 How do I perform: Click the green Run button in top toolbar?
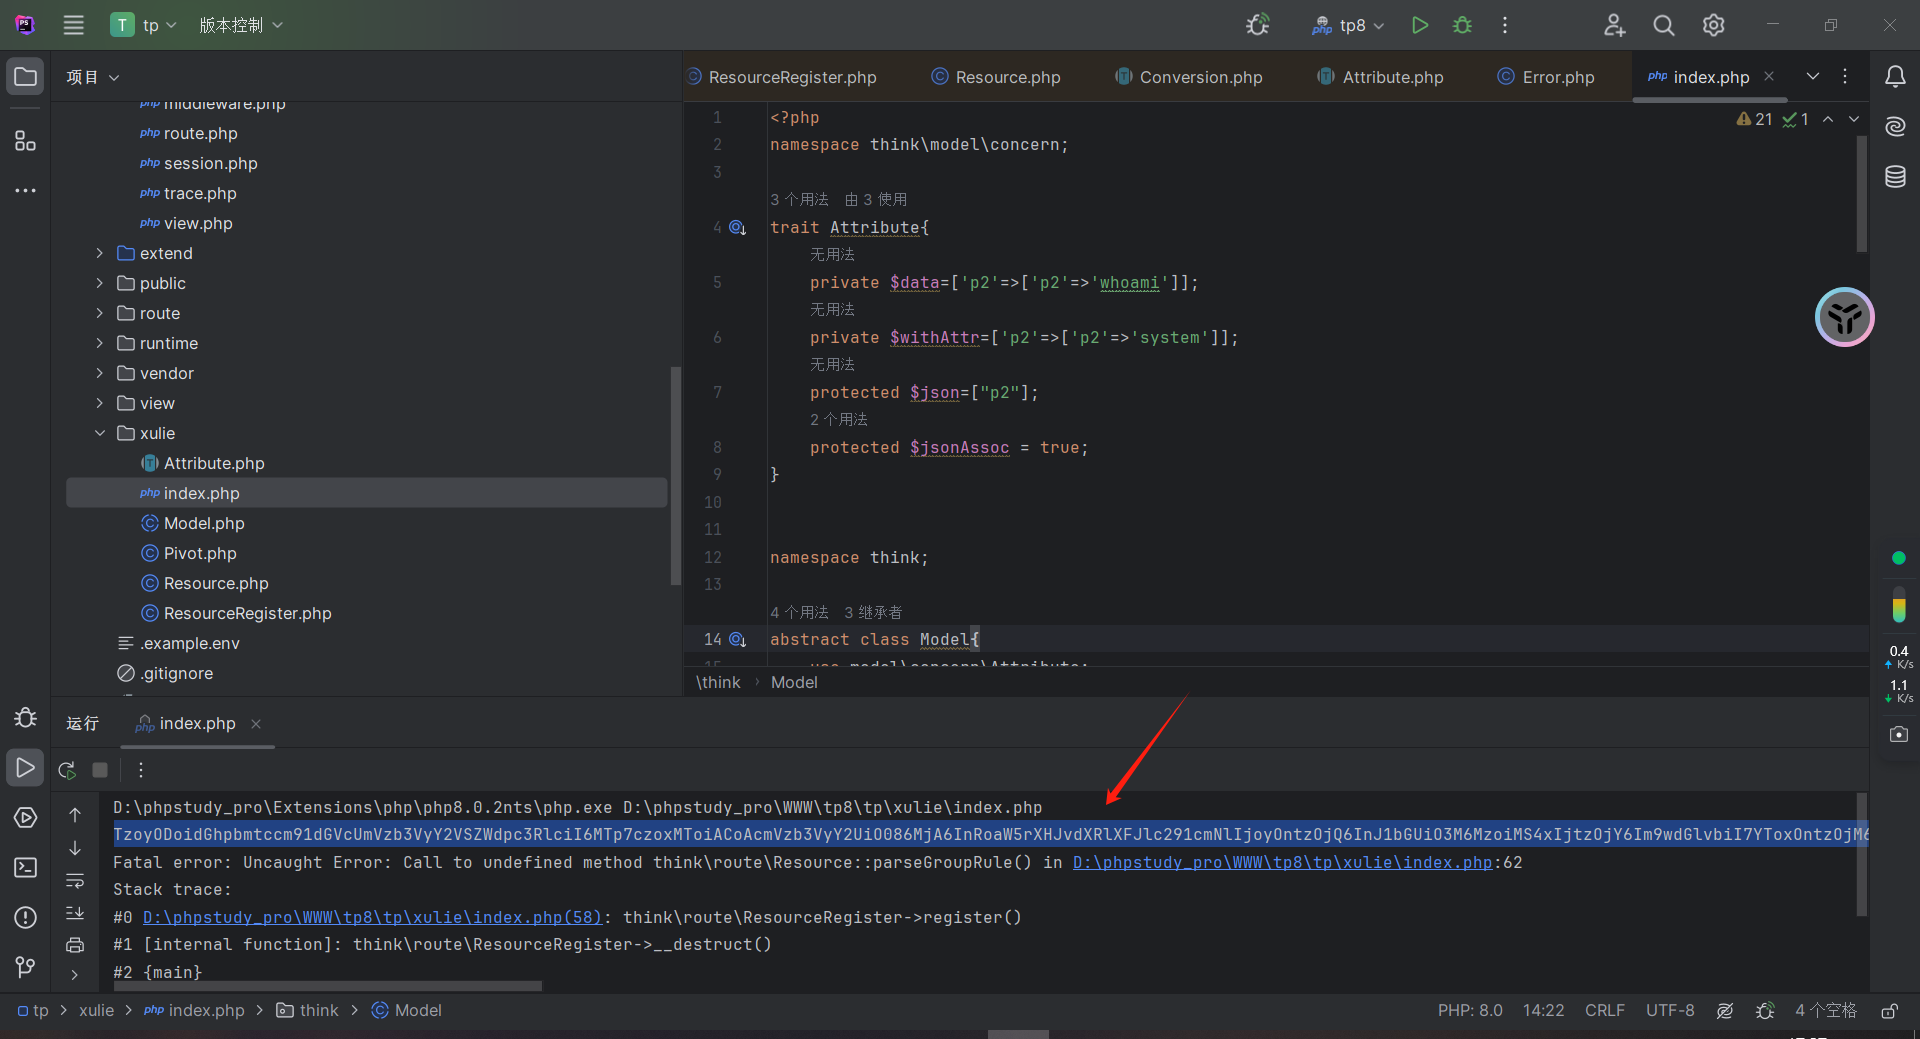(x=1419, y=25)
